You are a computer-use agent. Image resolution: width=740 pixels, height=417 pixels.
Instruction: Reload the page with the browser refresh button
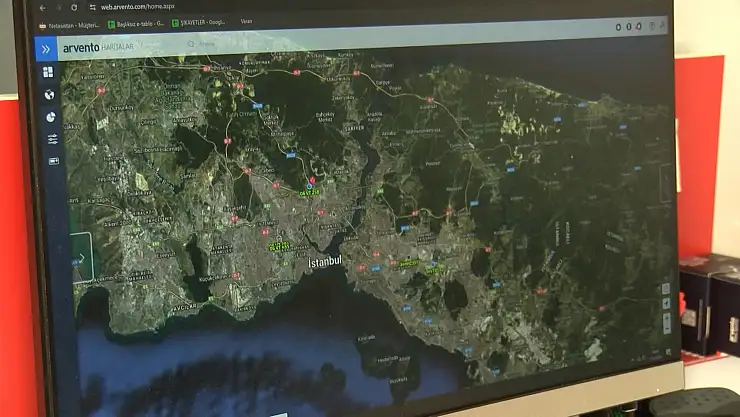click(75, 6)
